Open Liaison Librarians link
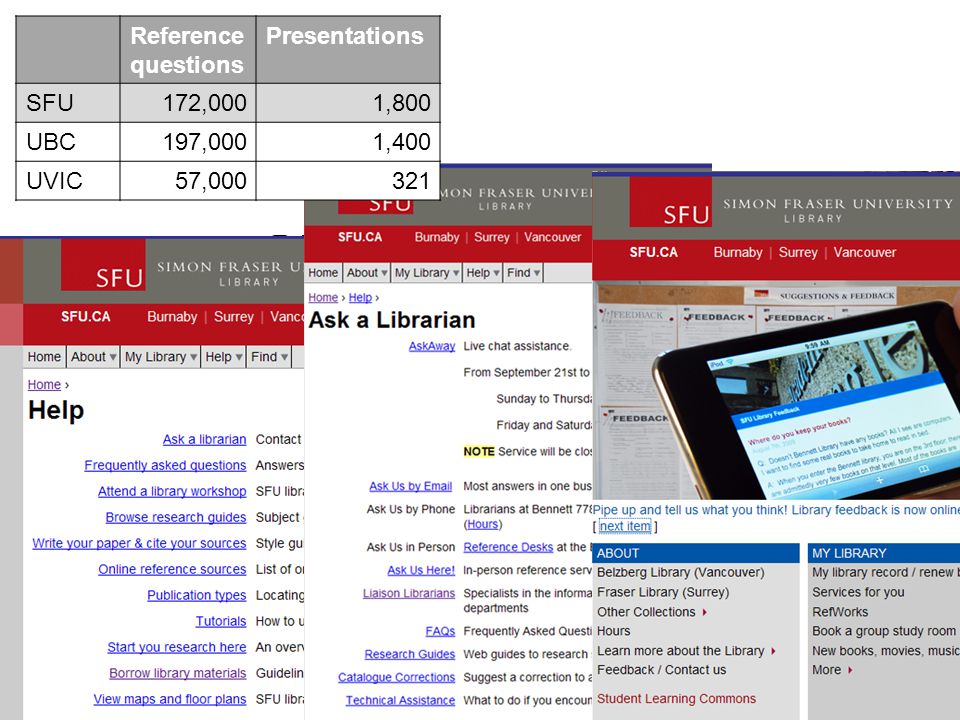This screenshot has width=960, height=720. [x=408, y=593]
